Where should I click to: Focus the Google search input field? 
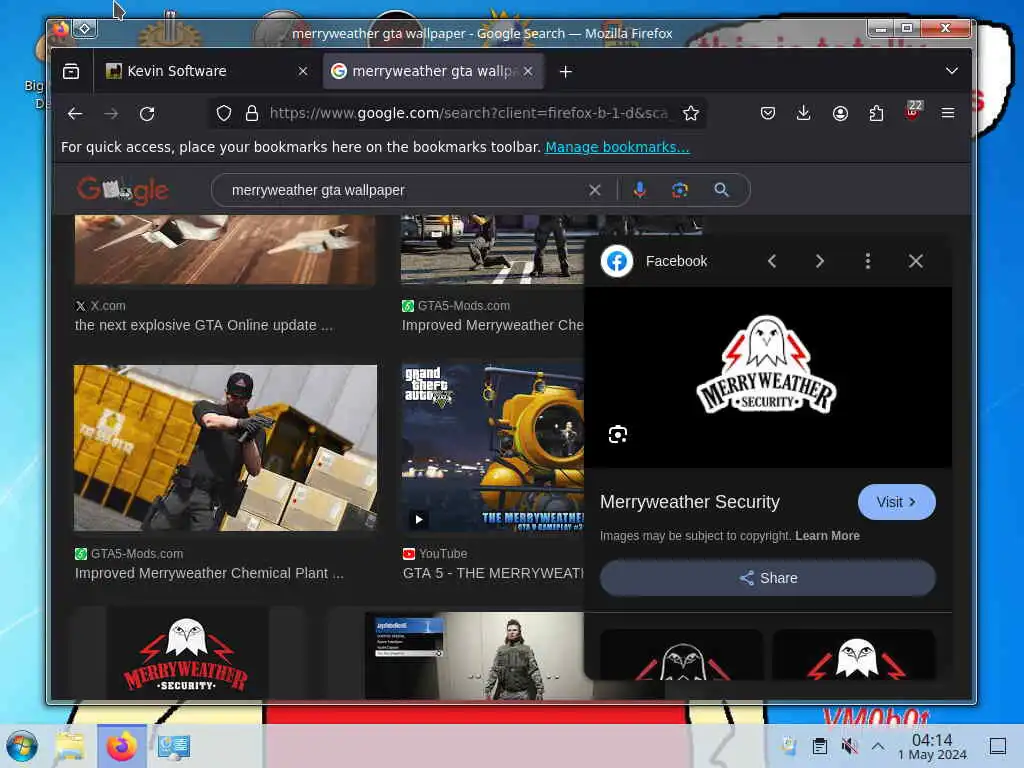click(405, 190)
